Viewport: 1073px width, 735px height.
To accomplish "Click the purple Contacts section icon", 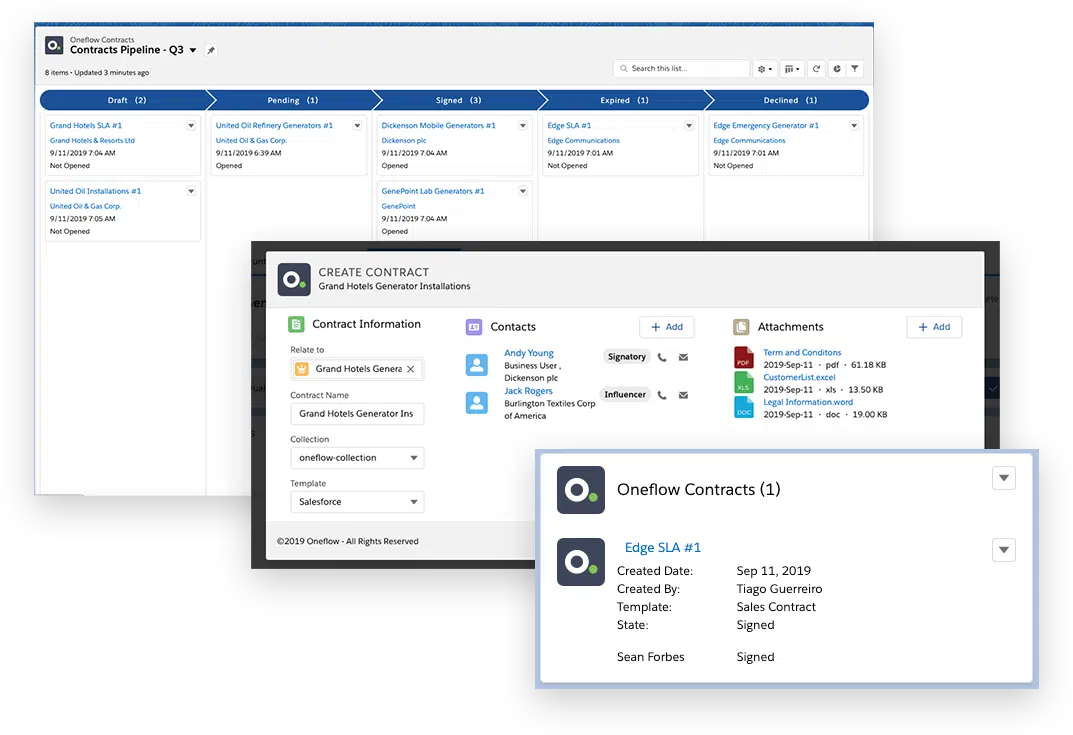I will 474,327.
